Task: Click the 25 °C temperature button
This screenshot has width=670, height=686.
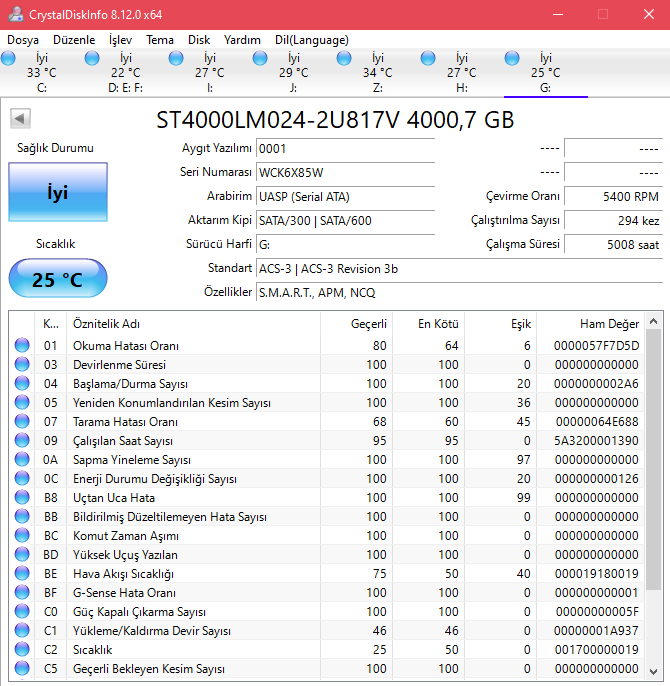Action: [x=58, y=279]
